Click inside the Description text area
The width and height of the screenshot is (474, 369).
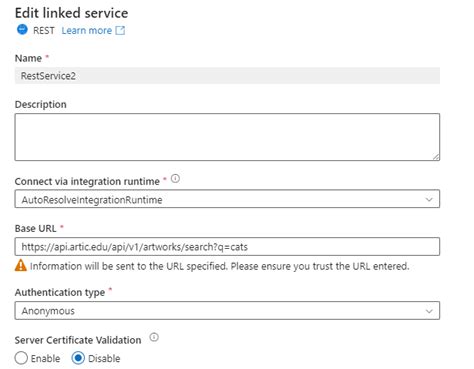[x=227, y=137]
